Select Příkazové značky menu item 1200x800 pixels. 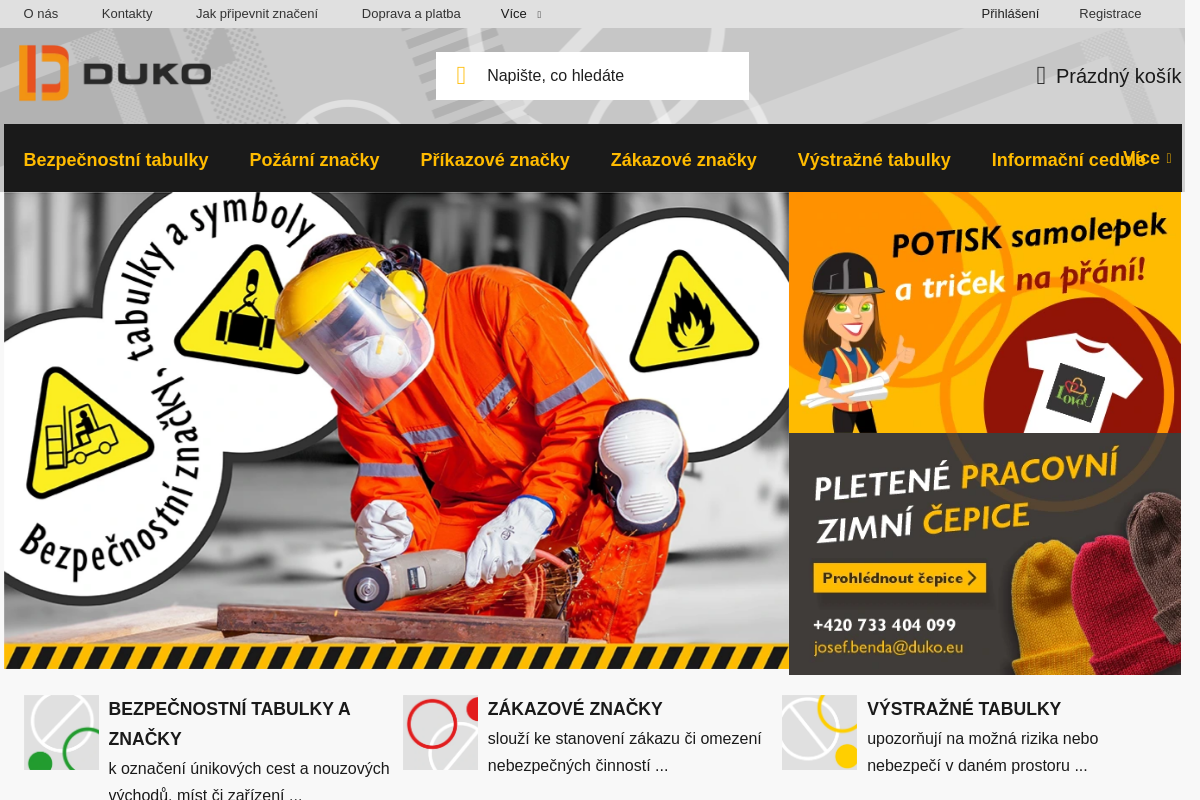[x=495, y=160]
